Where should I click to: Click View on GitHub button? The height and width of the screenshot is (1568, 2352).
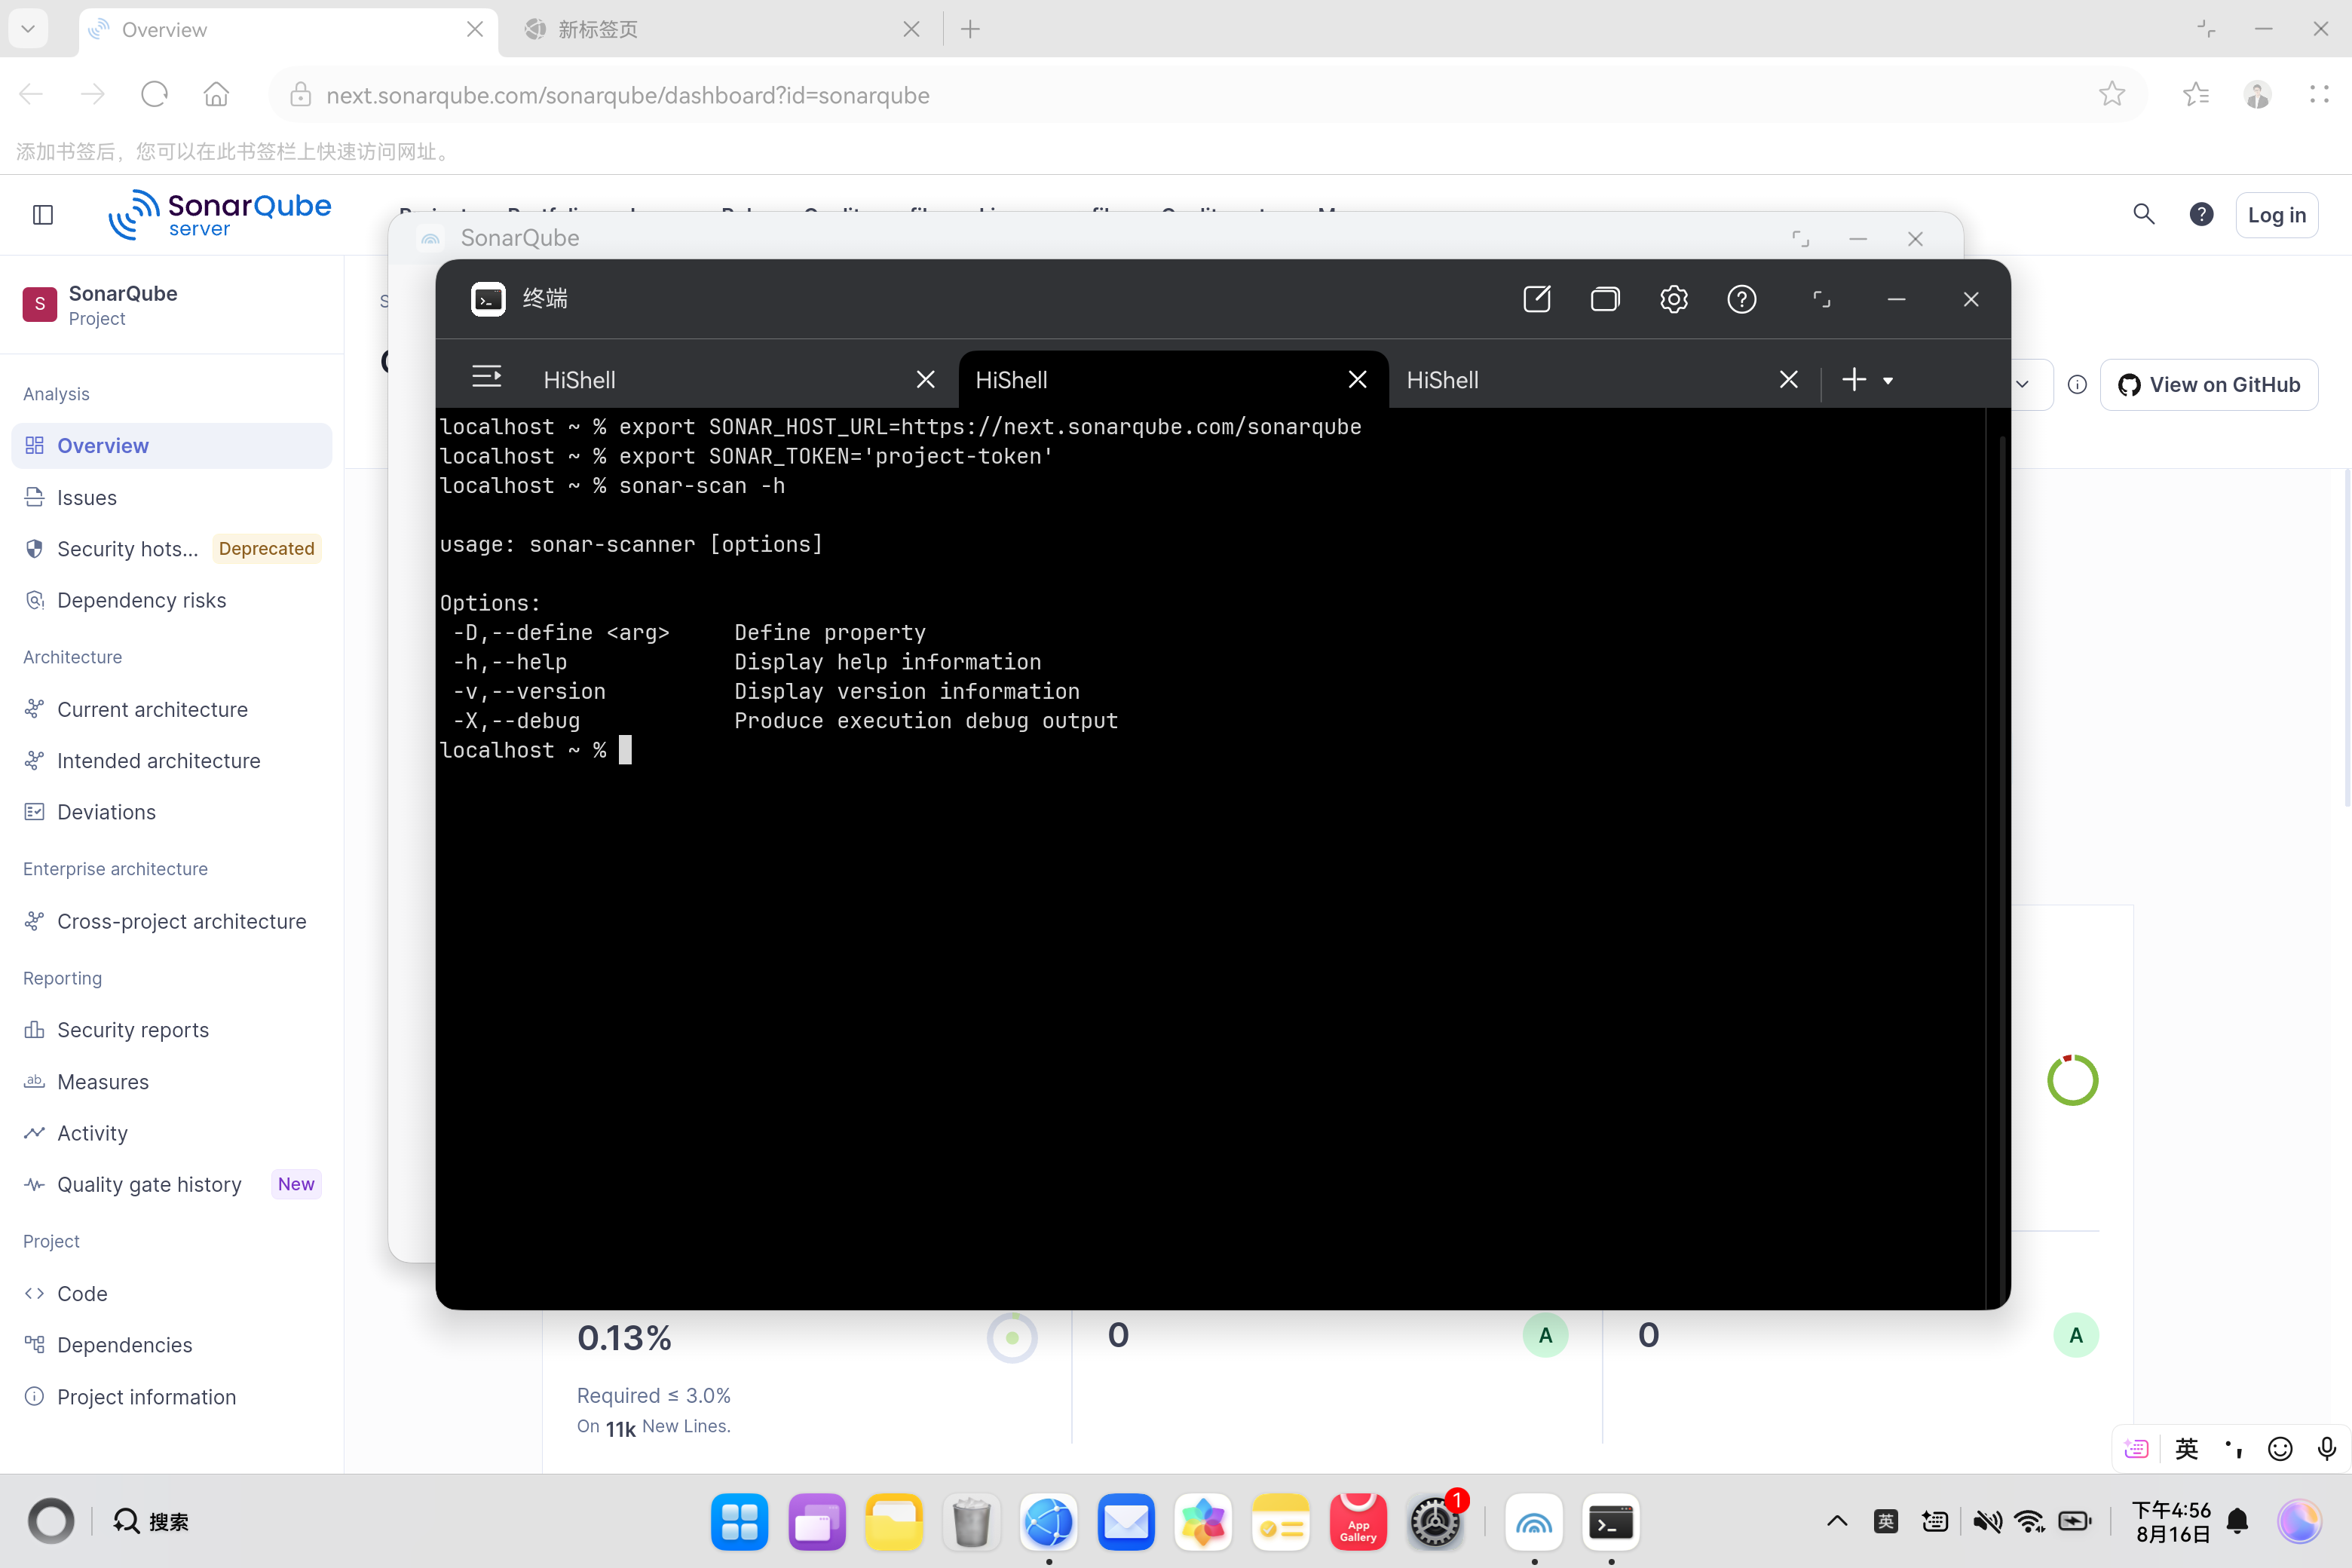tap(2209, 385)
